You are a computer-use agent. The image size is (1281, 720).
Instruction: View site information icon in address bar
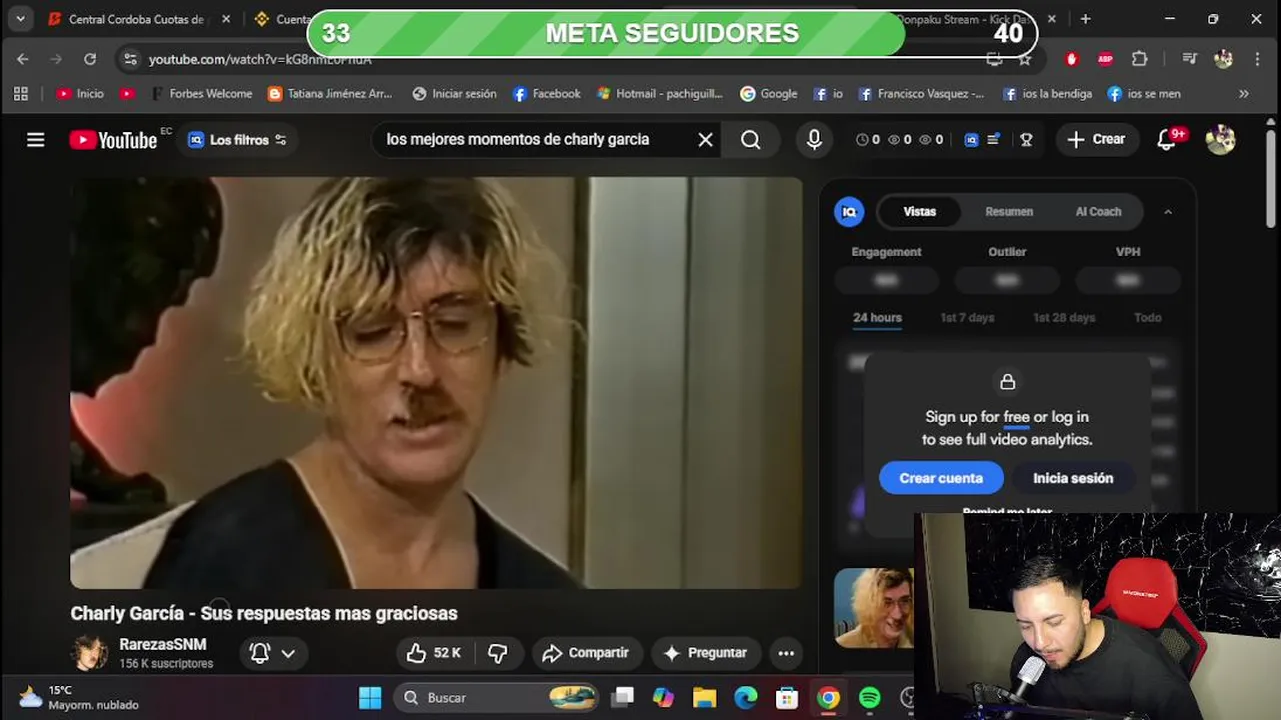point(130,59)
